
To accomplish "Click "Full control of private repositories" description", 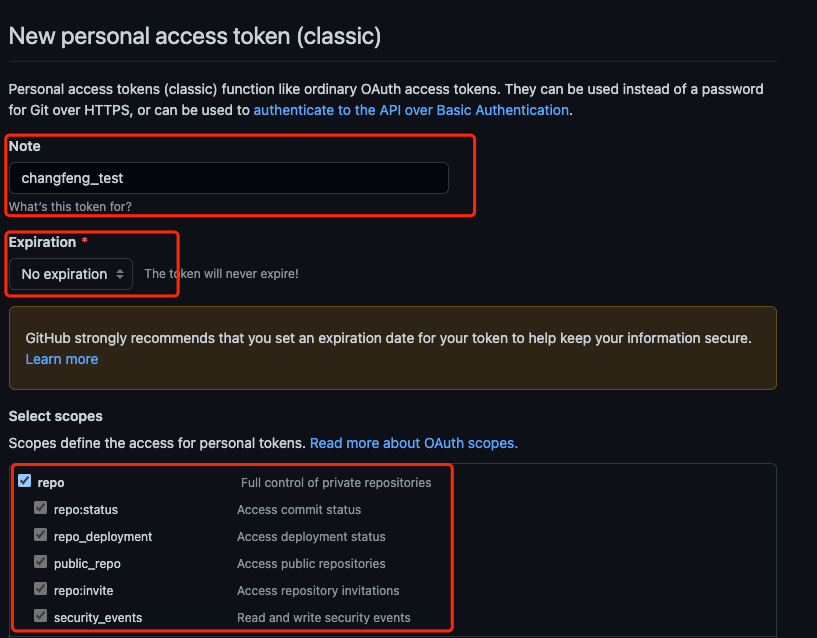I will pyautogui.click(x=336, y=483).
